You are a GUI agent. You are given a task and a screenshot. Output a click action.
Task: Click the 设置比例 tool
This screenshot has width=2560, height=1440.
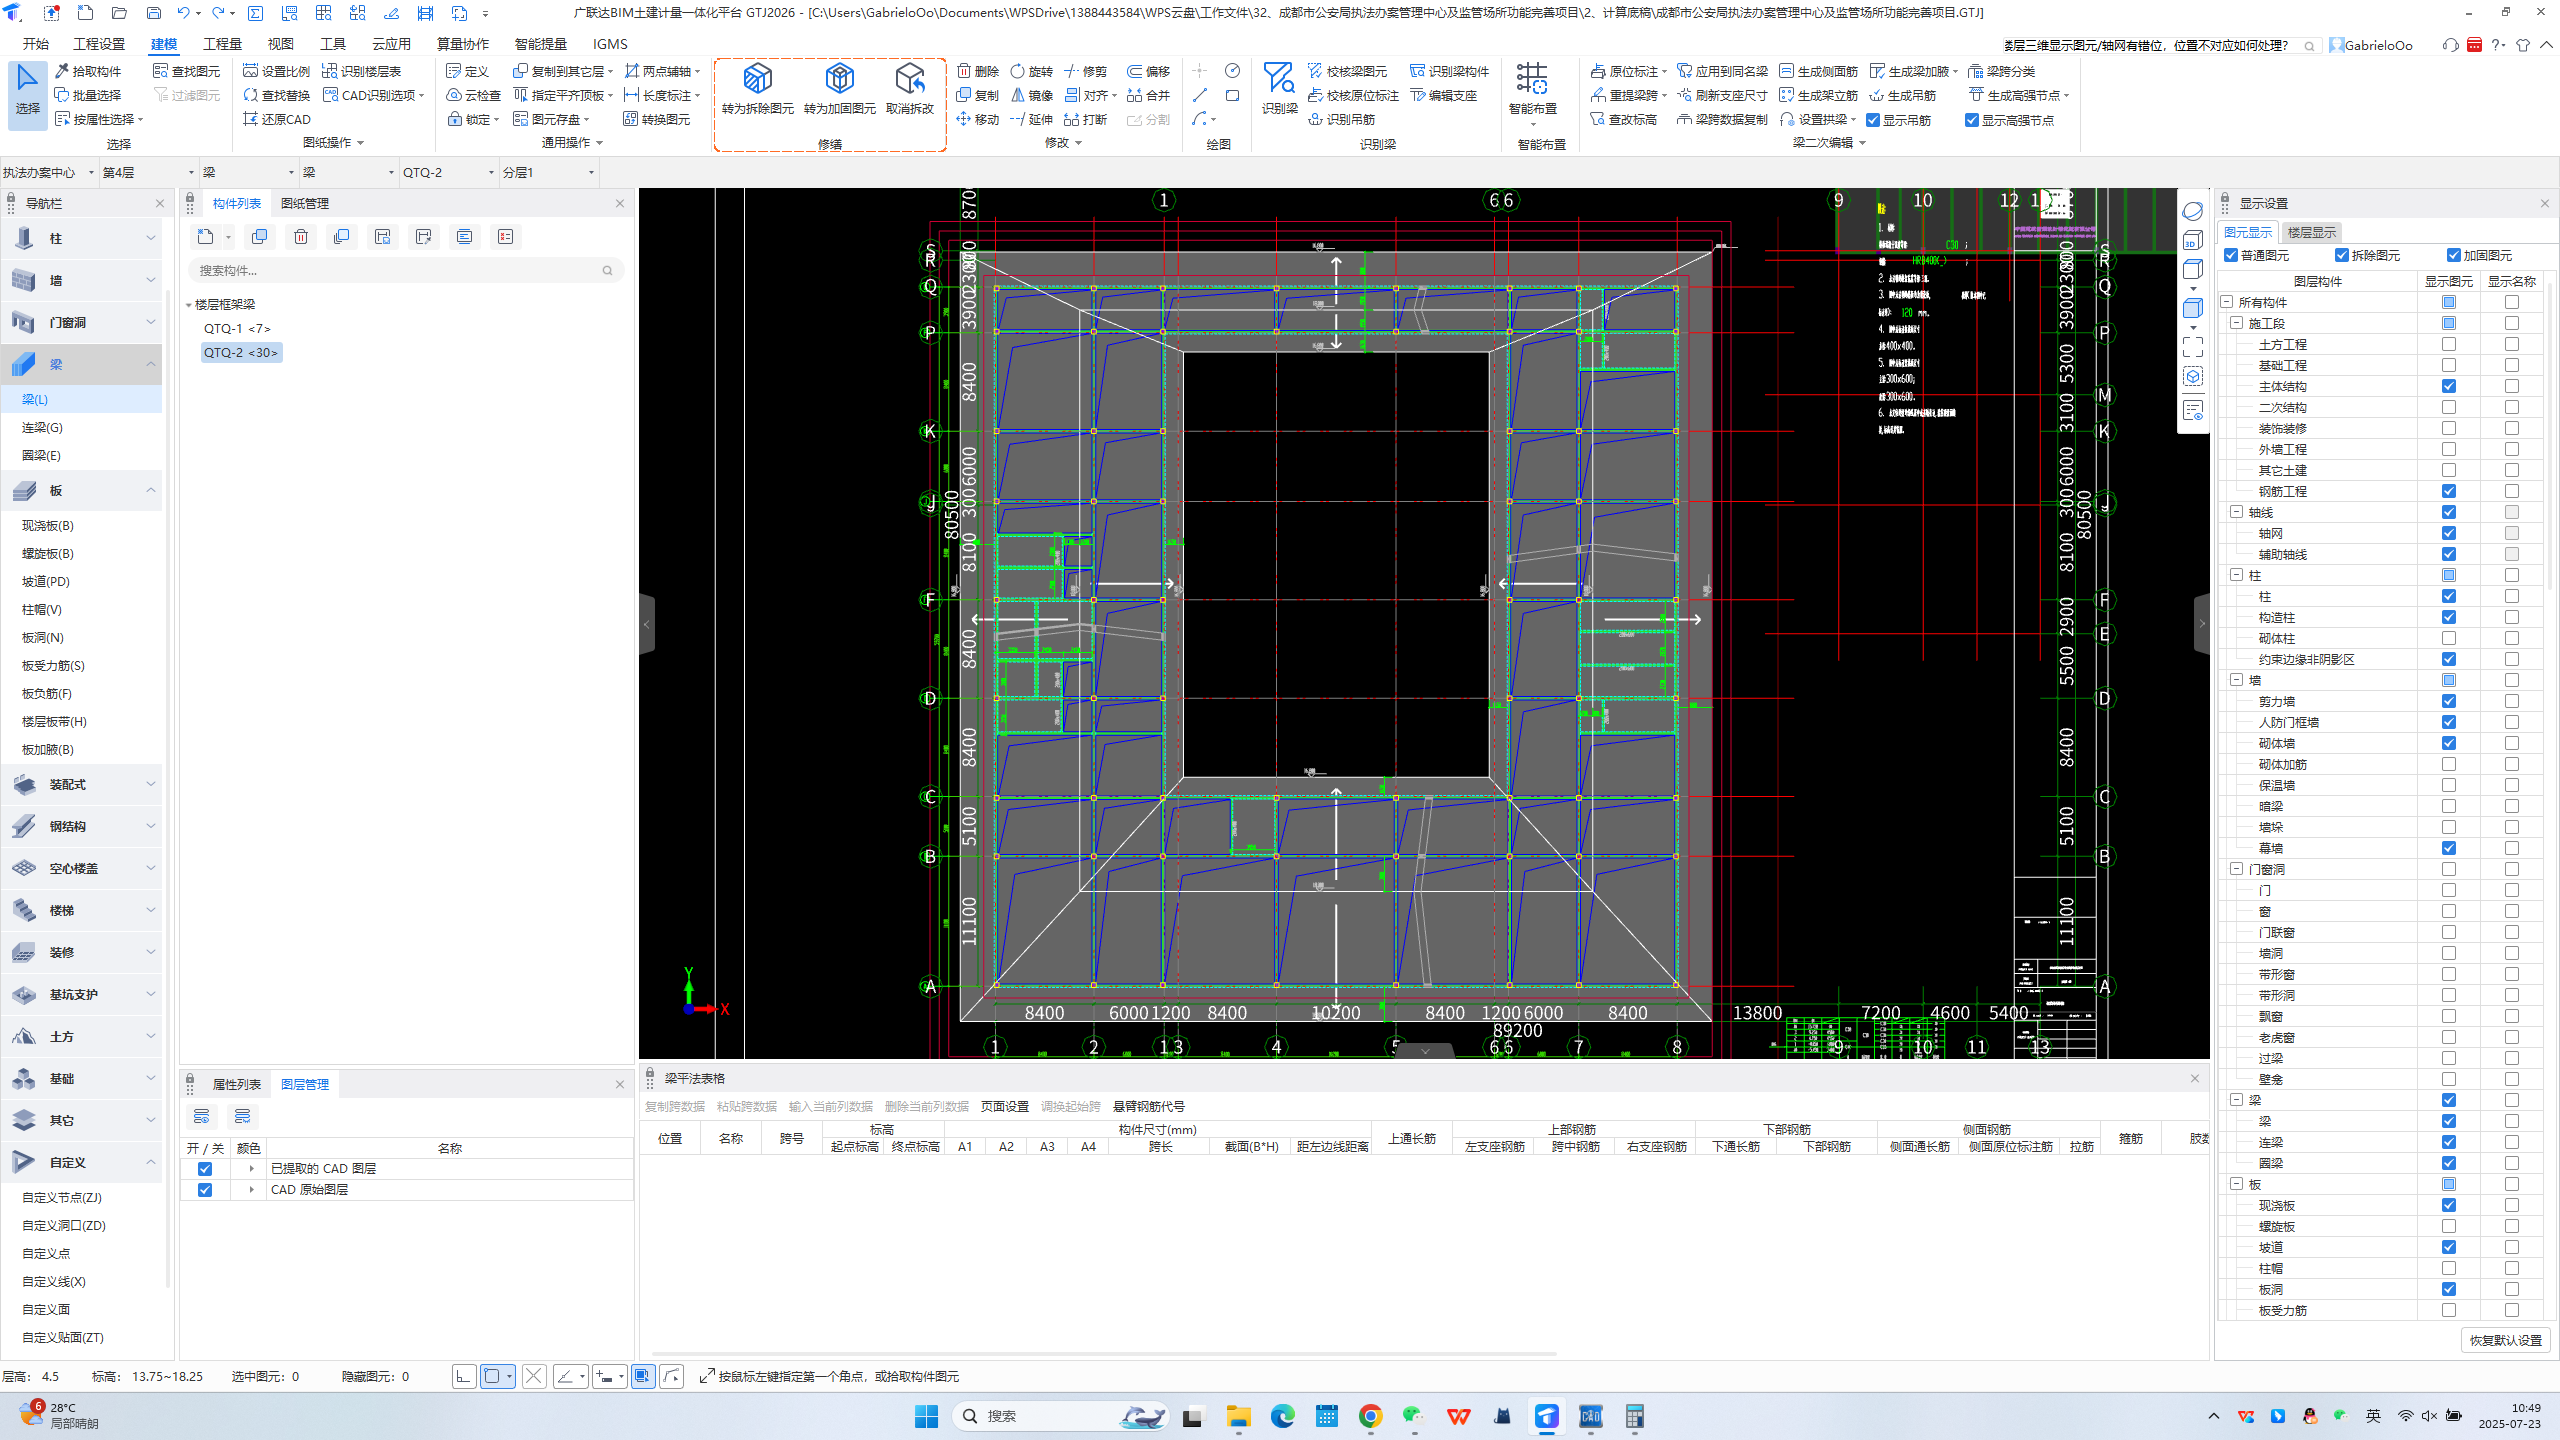coord(277,71)
